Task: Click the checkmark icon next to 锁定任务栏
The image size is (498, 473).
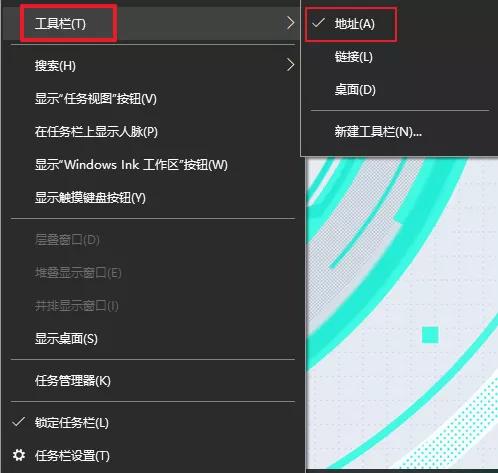Action: [x=18, y=422]
